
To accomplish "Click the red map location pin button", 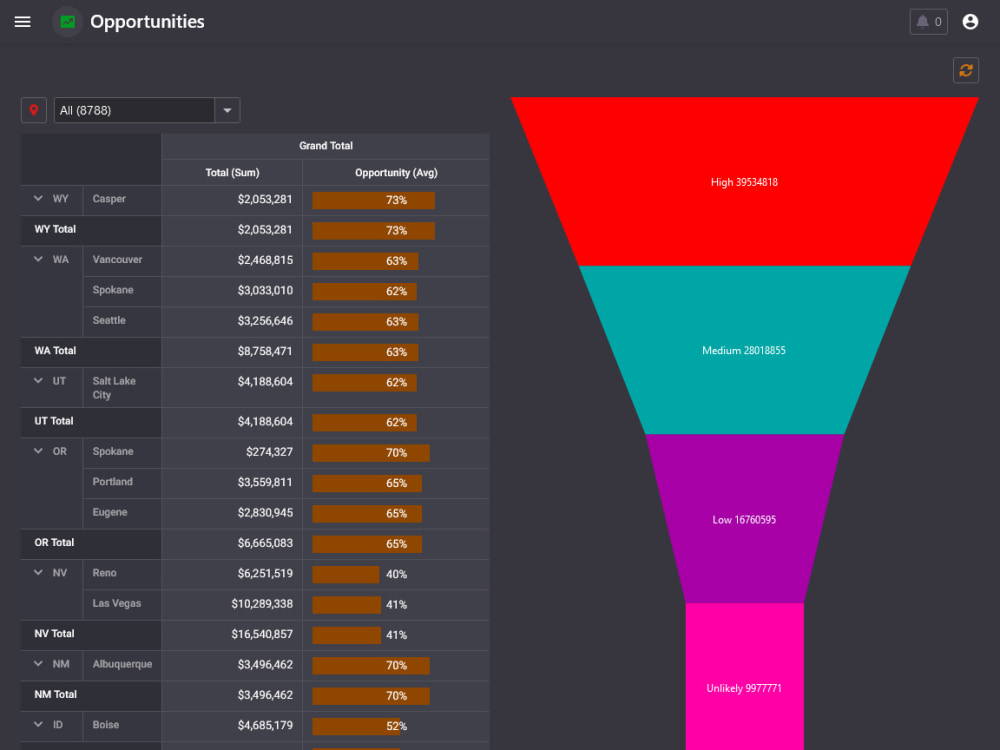I will pyautogui.click(x=34, y=110).
